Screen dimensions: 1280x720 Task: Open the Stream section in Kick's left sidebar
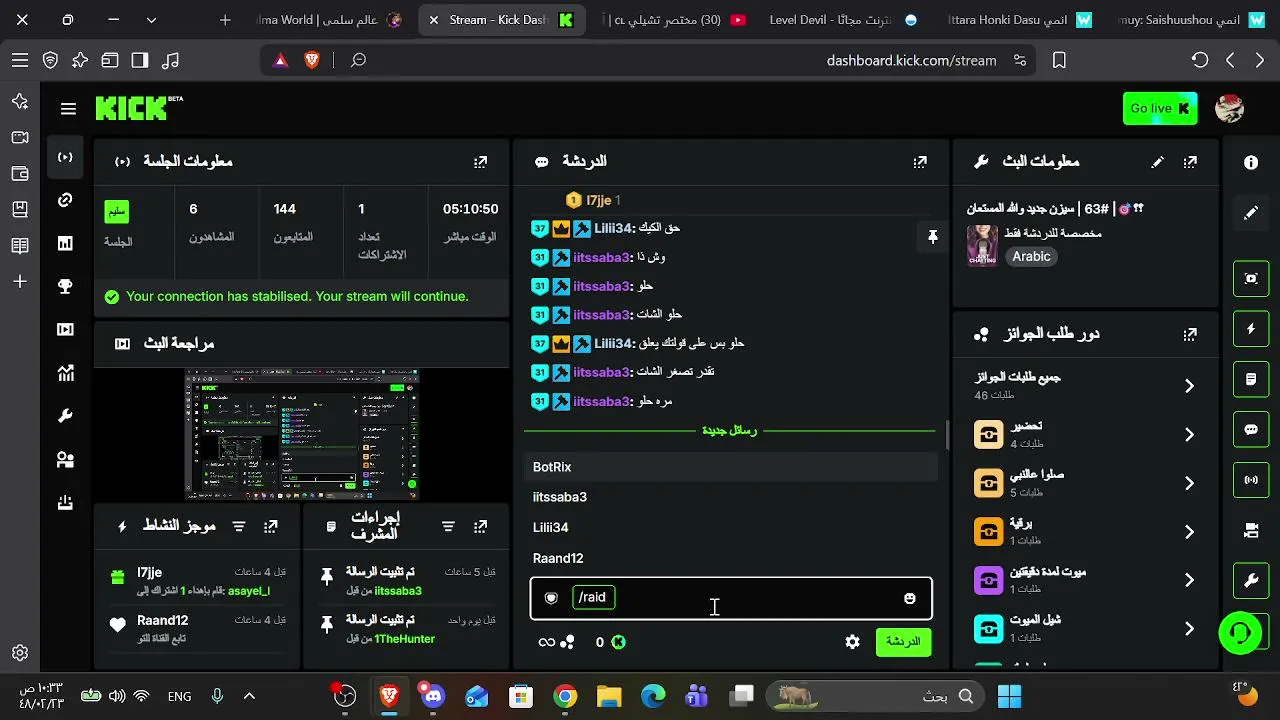click(66, 157)
